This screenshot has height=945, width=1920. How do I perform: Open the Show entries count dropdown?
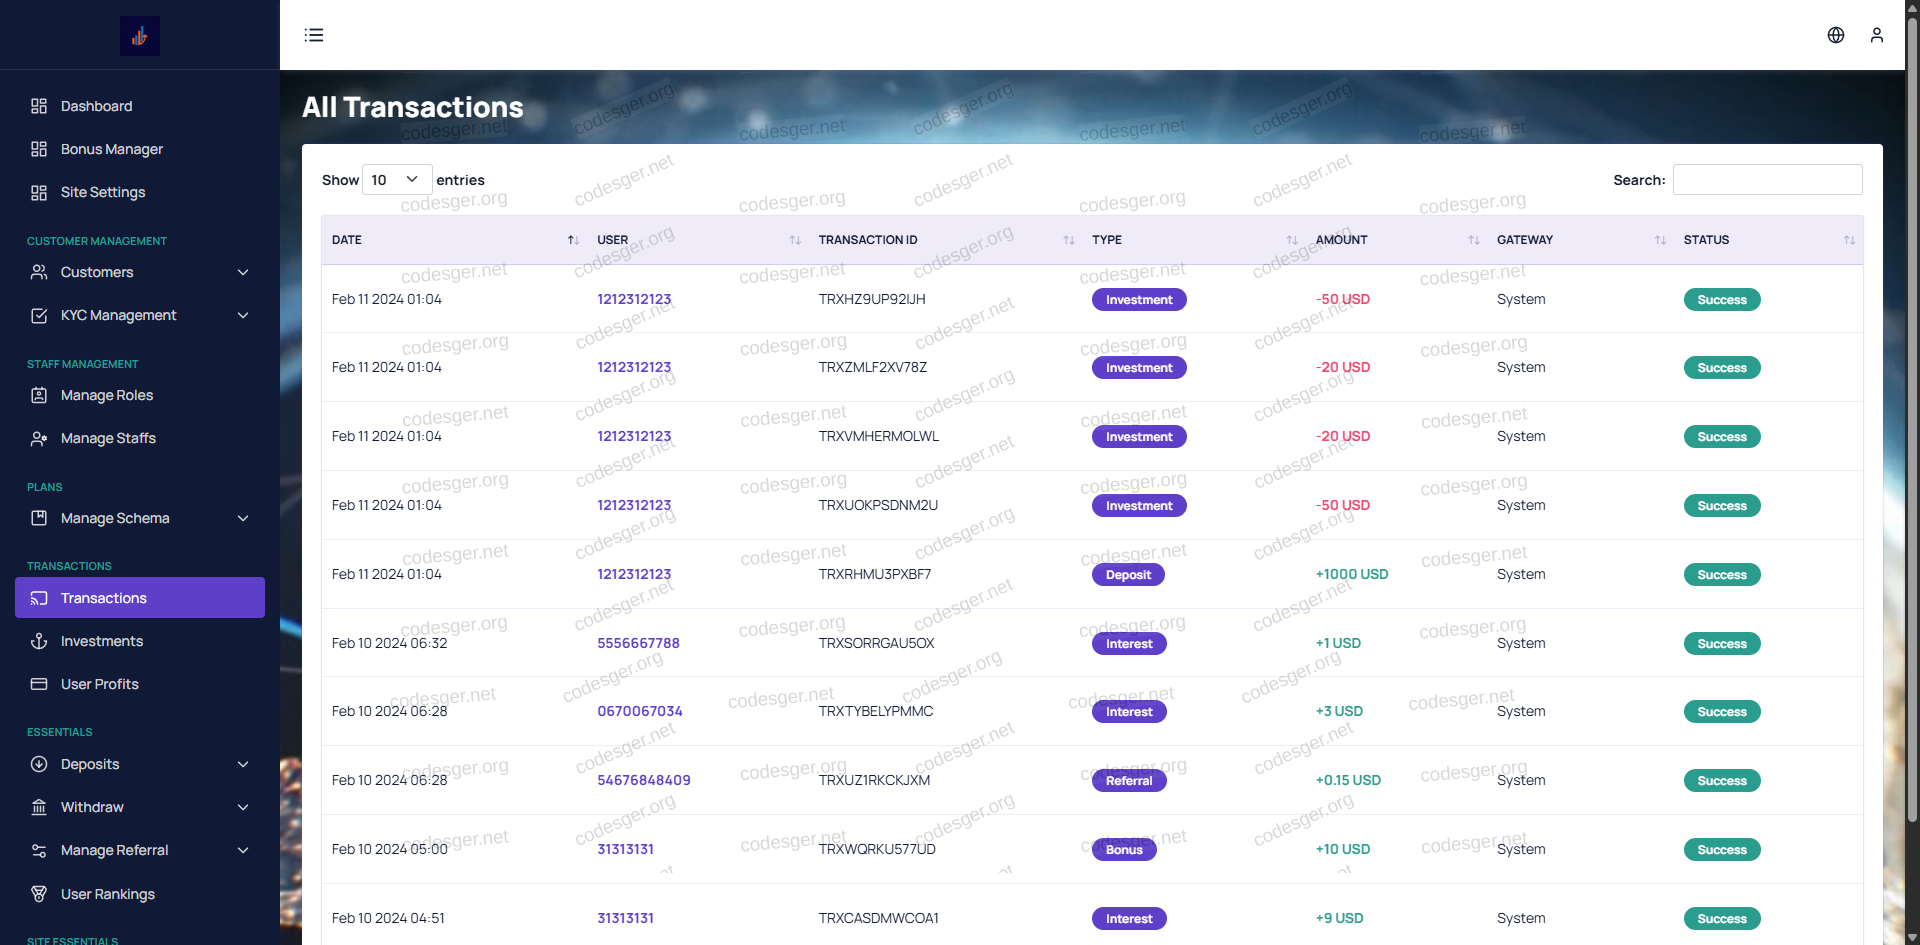[396, 180]
